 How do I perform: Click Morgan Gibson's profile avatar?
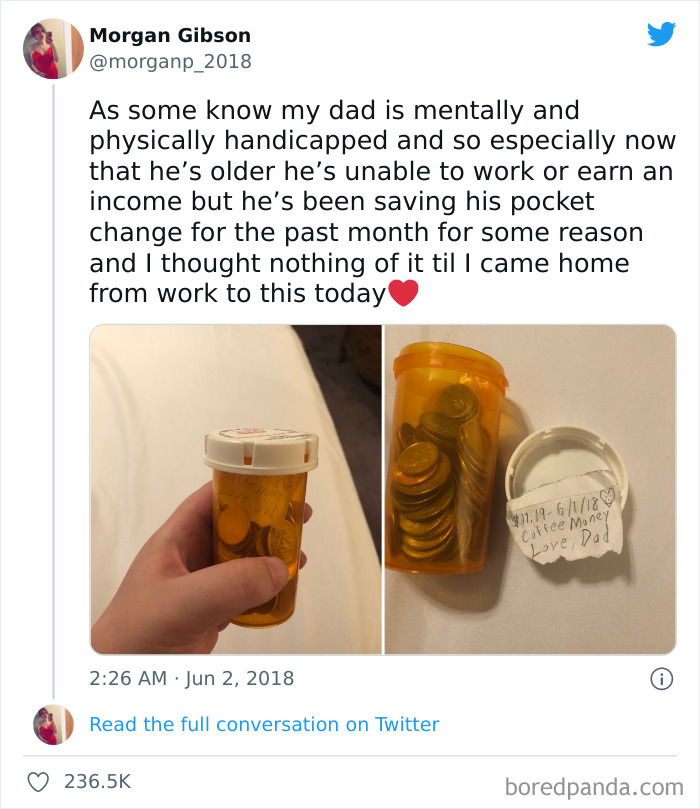coord(49,47)
